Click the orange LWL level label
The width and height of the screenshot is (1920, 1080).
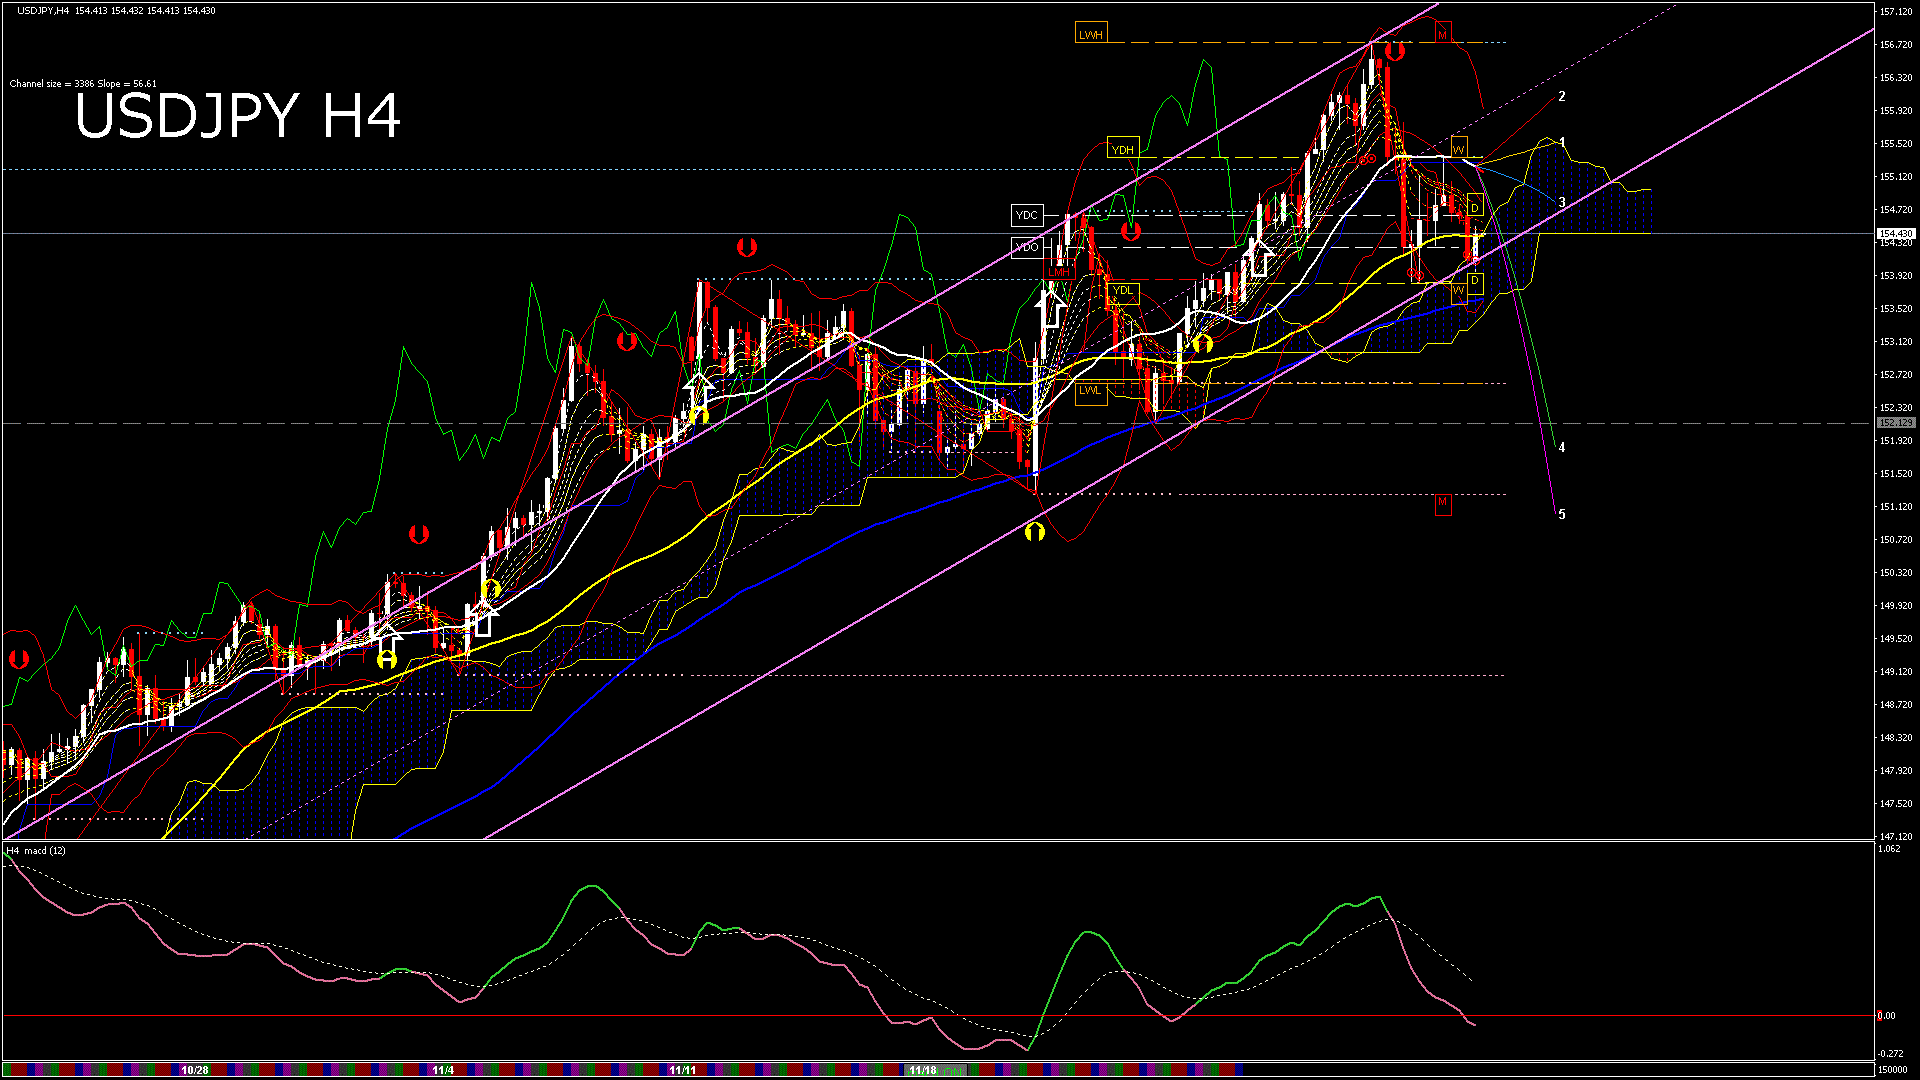[1090, 390]
